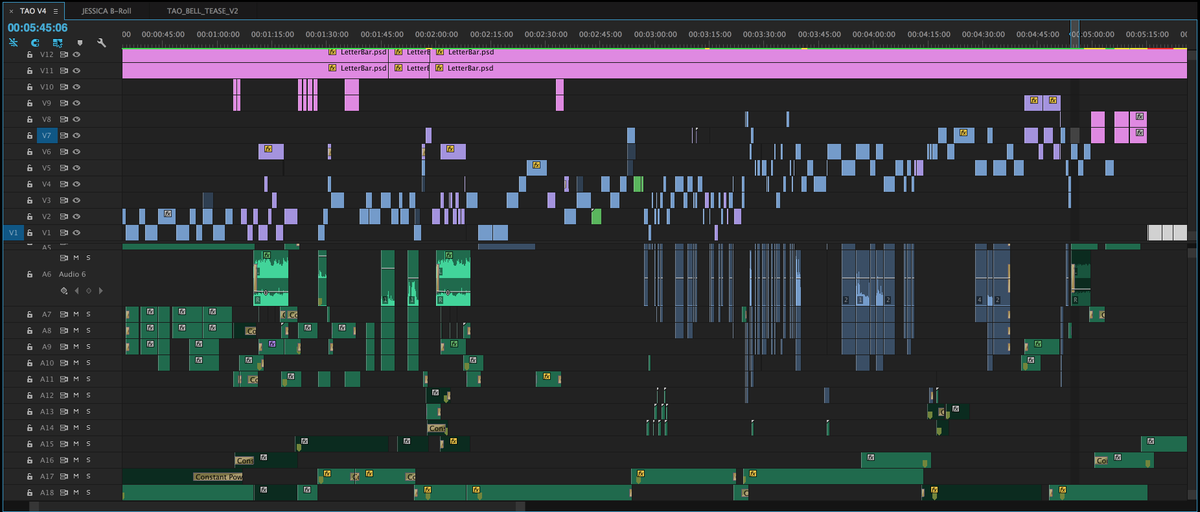Solo track A6

(88, 258)
